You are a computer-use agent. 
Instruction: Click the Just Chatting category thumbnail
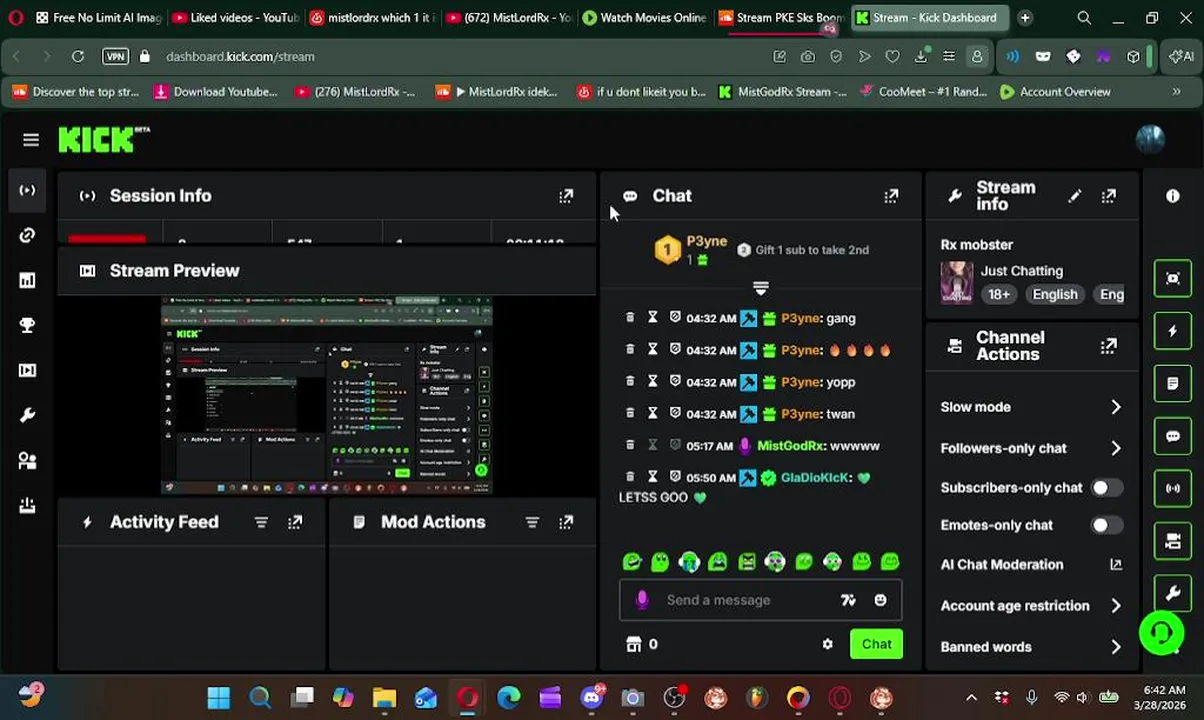click(x=956, y=282)
